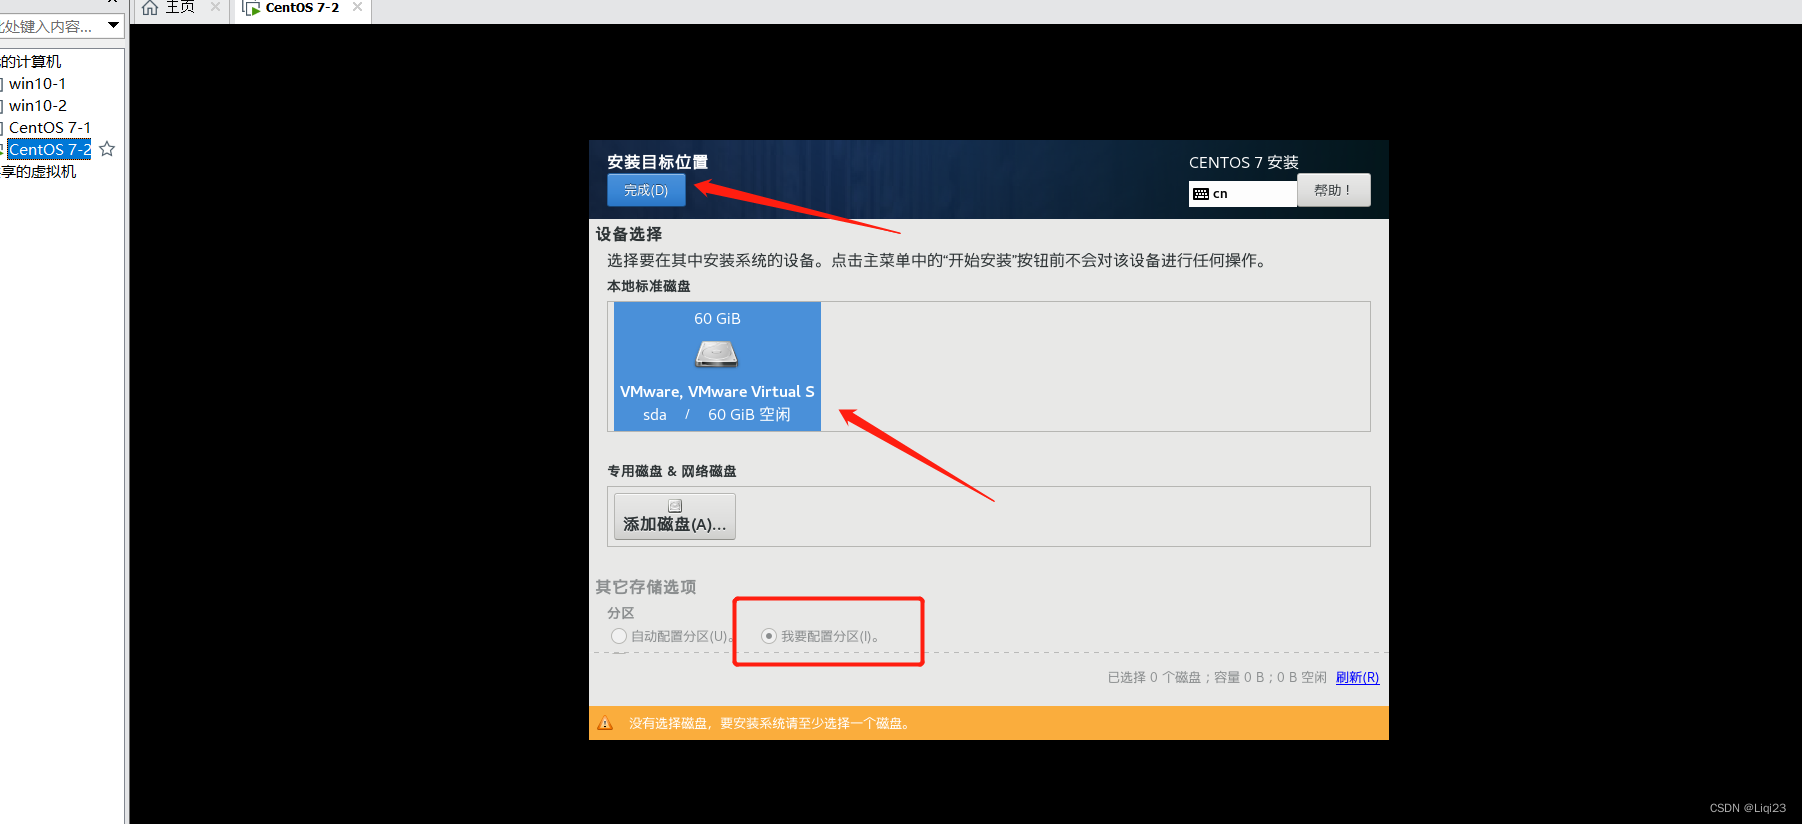Select the my computer tree root
The width and height of the screenshot is (1802, 824).
pyautogui.click(x=30, y=62)
